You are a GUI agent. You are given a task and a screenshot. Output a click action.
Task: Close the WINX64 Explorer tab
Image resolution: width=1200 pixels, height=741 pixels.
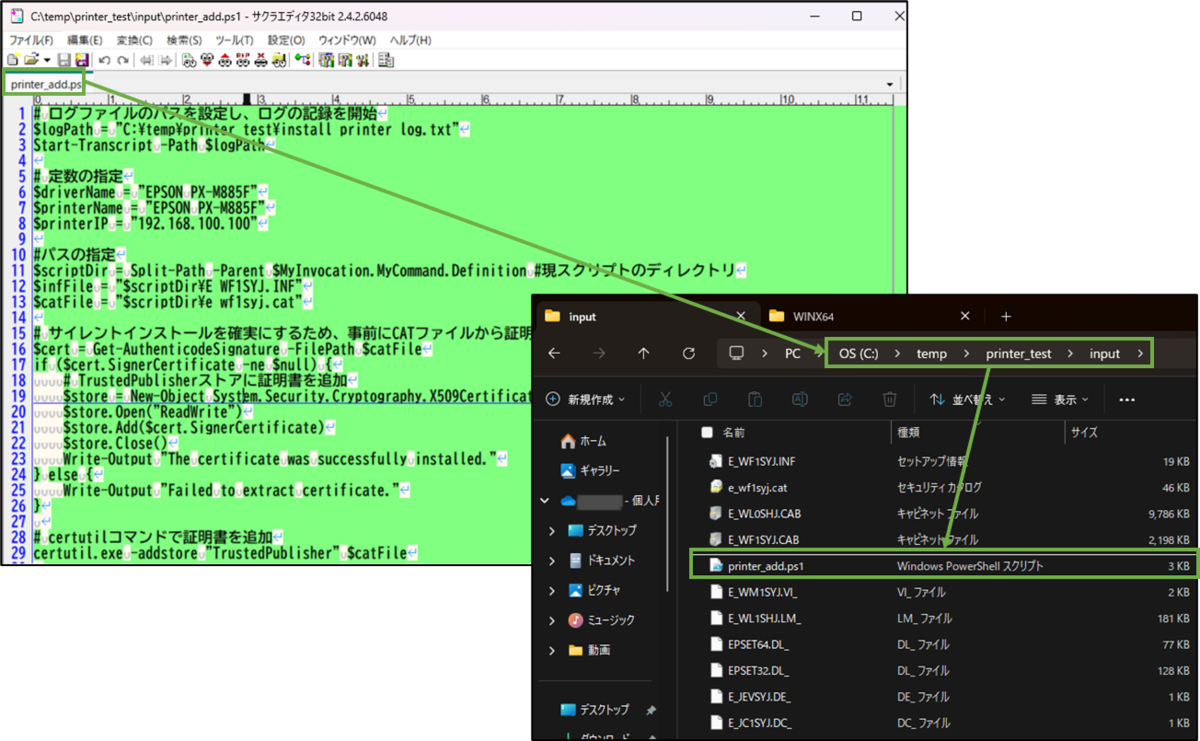(x=964, y=316)
